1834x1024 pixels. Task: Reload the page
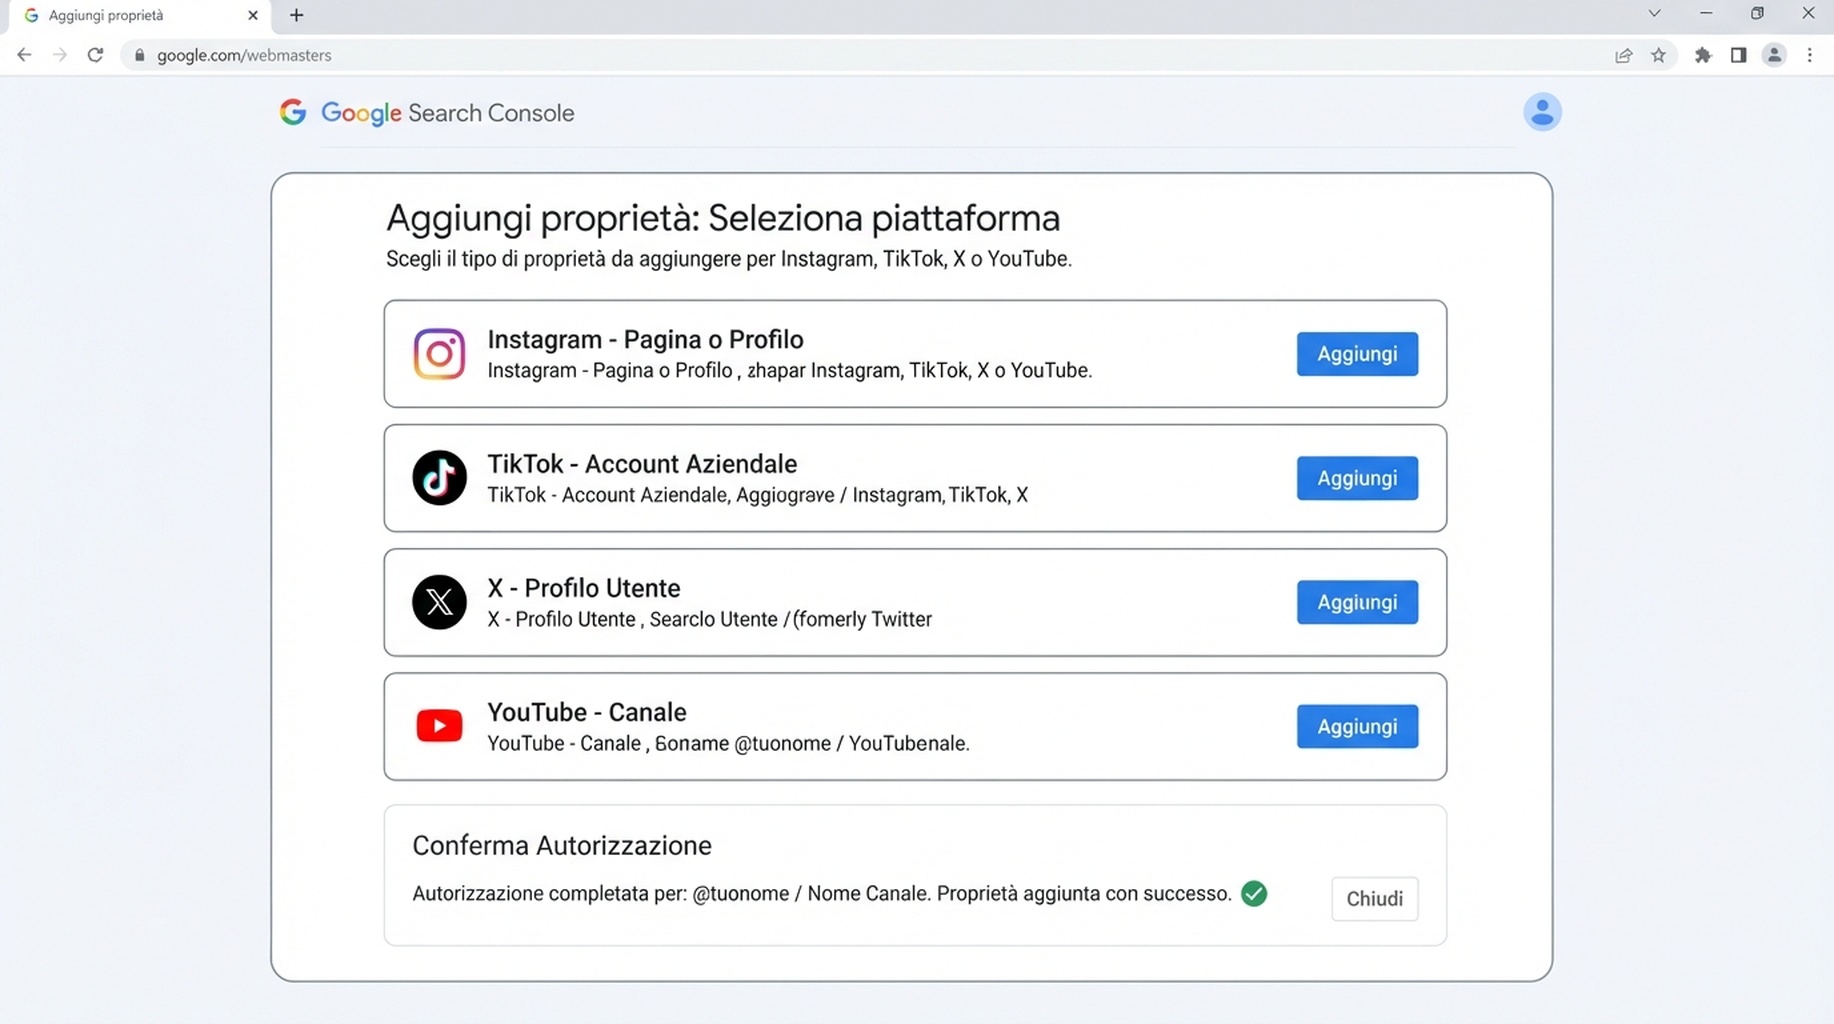tap(95, 55)
